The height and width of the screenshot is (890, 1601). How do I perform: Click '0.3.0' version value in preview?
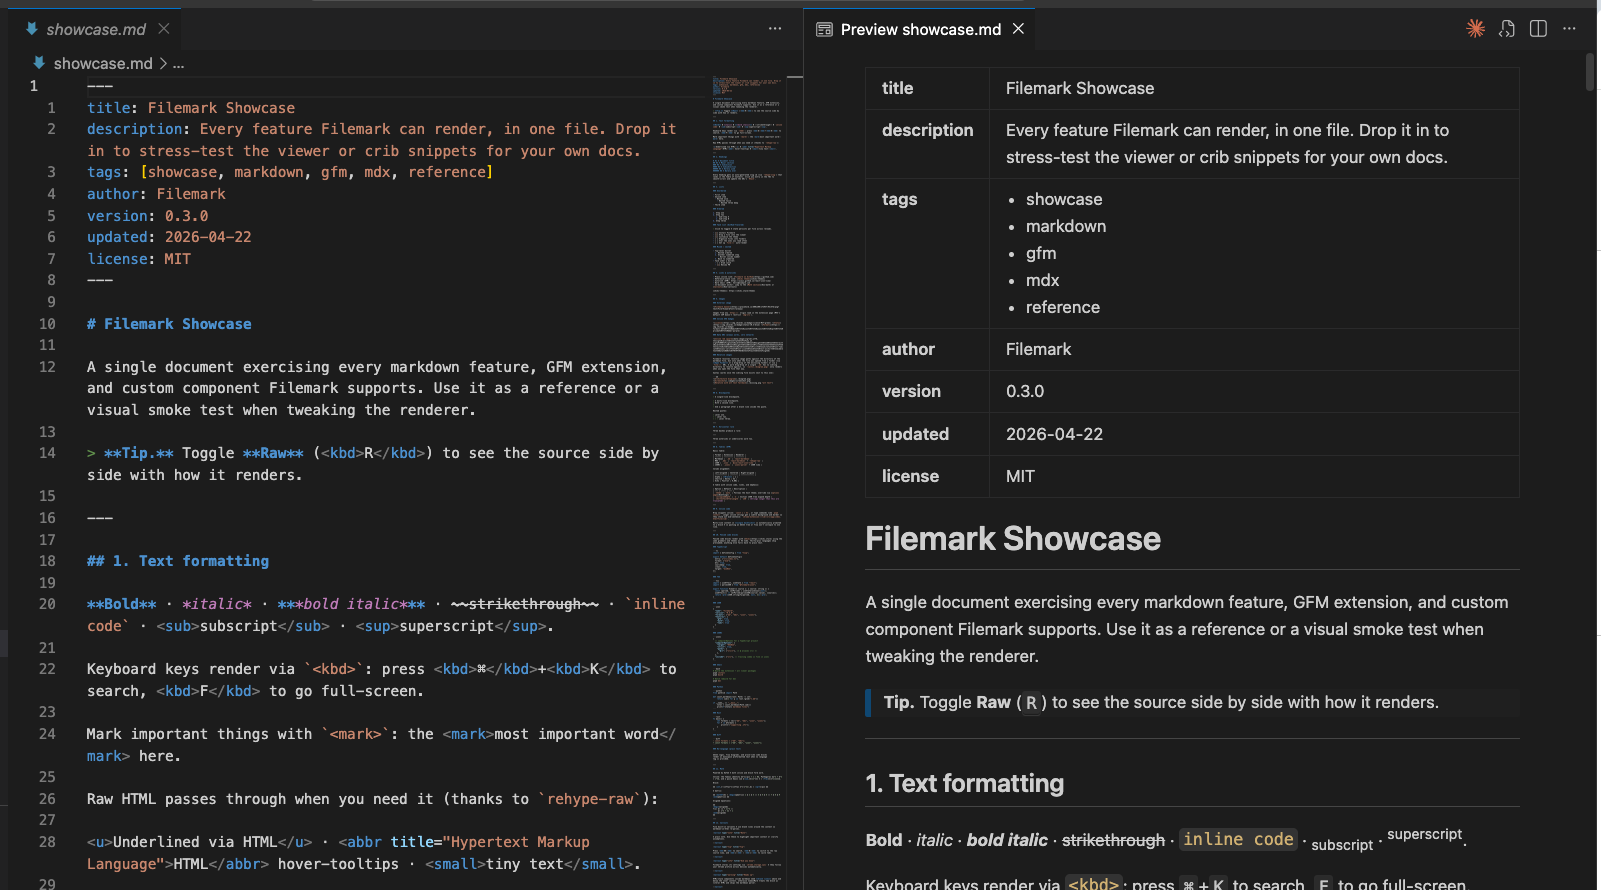(x=1025, y=391)
